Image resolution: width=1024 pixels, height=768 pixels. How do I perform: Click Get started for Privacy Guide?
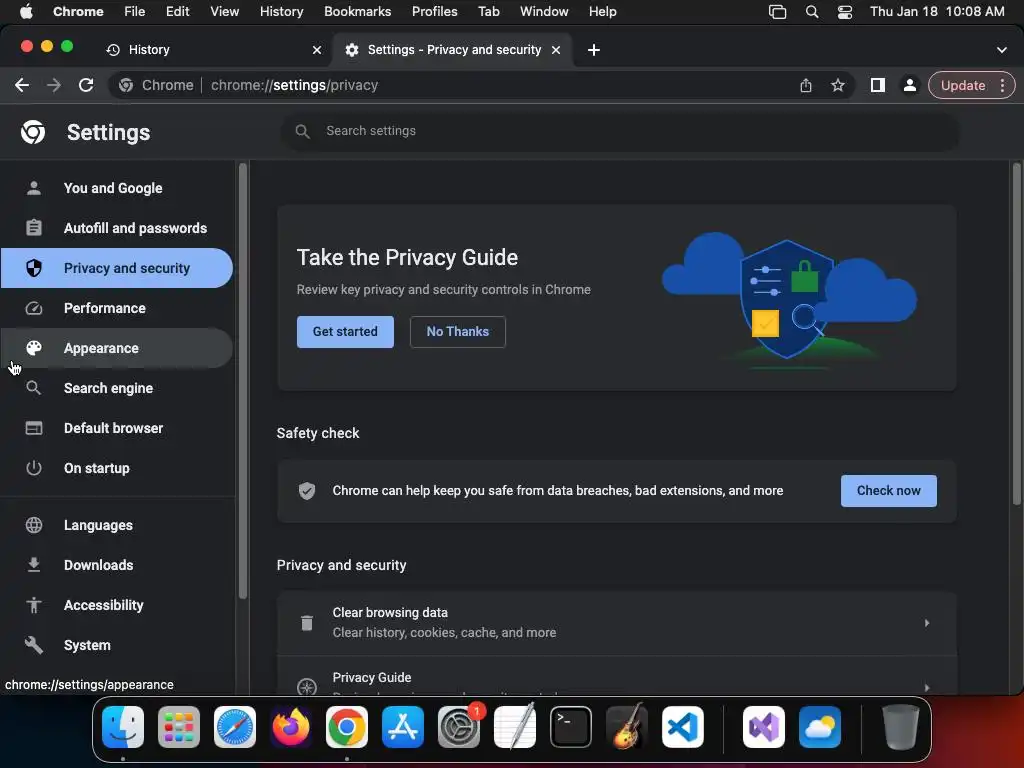[345, 332]
